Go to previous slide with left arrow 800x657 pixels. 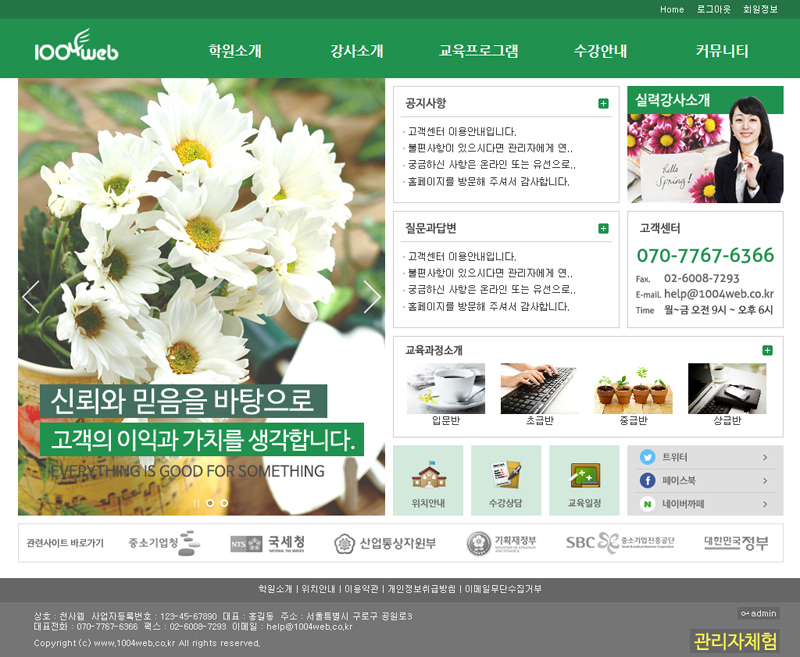coord(31,296)
